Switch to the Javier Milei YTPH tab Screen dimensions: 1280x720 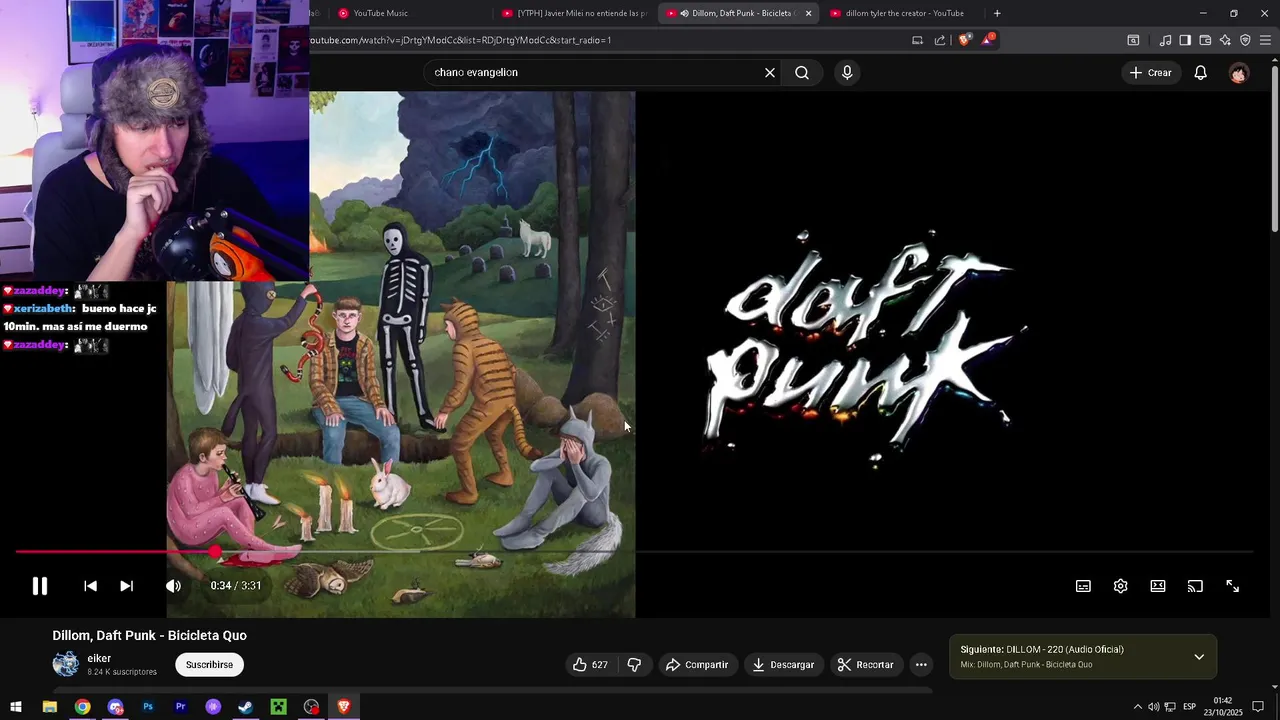[x=575, y=13]
